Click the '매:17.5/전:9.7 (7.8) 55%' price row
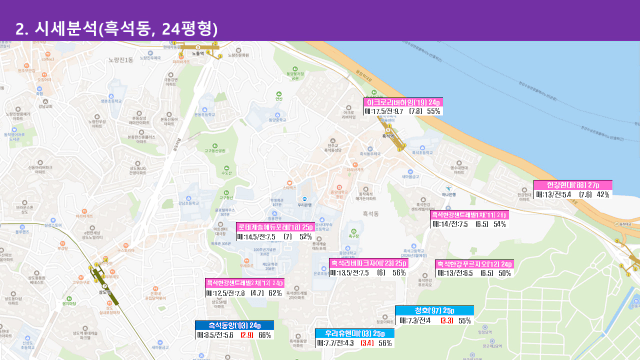 (x=403, y=111)
